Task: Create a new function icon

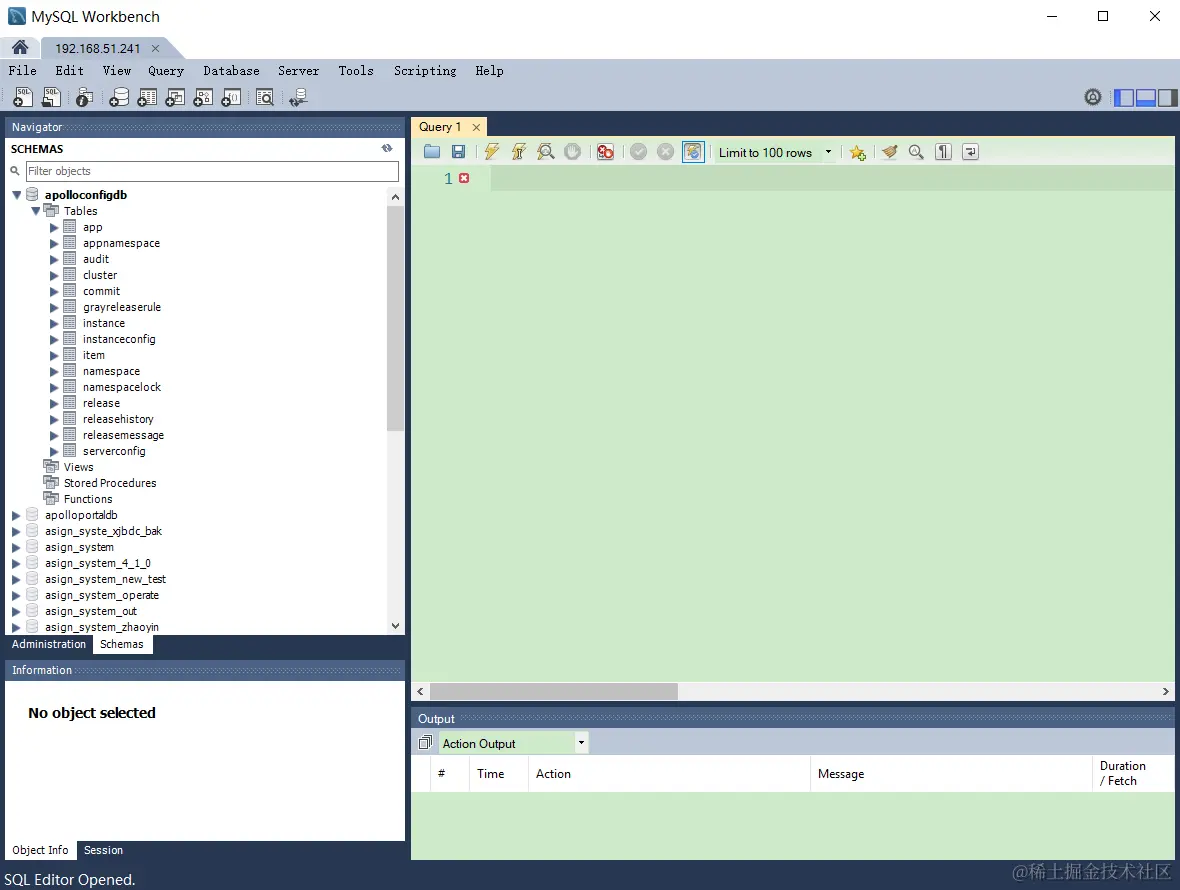Action: tap(231, 97)
